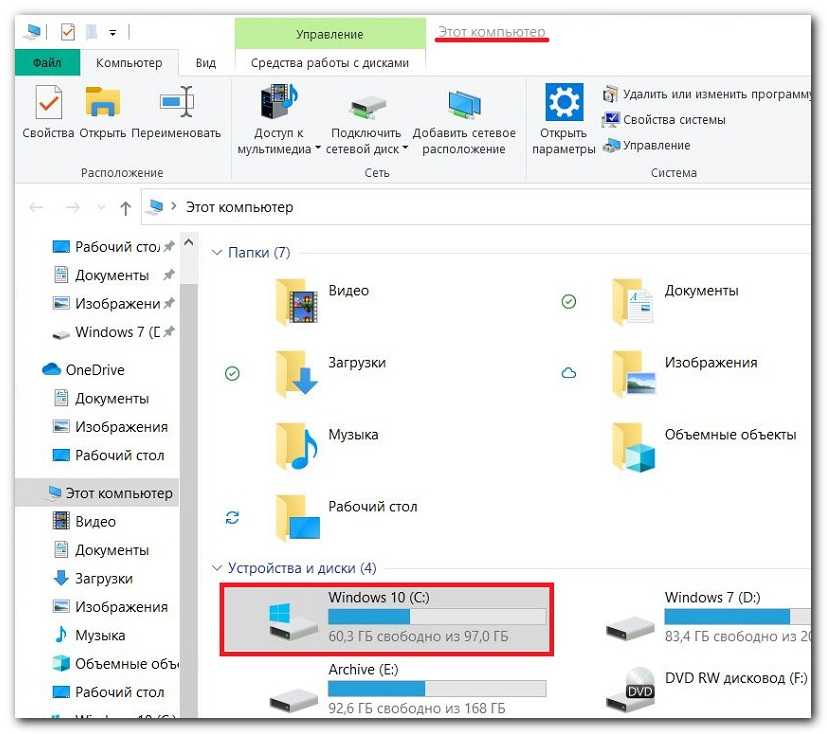Screen dimensions: 827x734
Task: Go forward with the right arrow
Action: coord(73,208)
